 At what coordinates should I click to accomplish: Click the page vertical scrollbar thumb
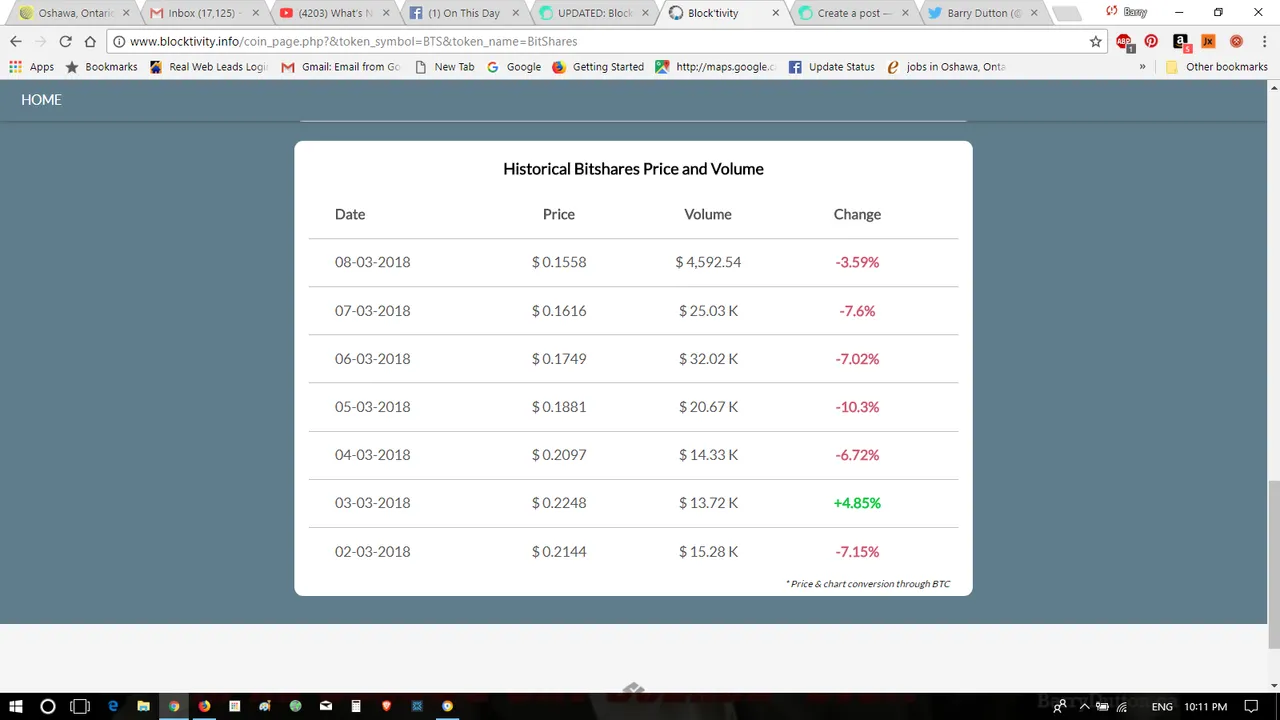1273,564
